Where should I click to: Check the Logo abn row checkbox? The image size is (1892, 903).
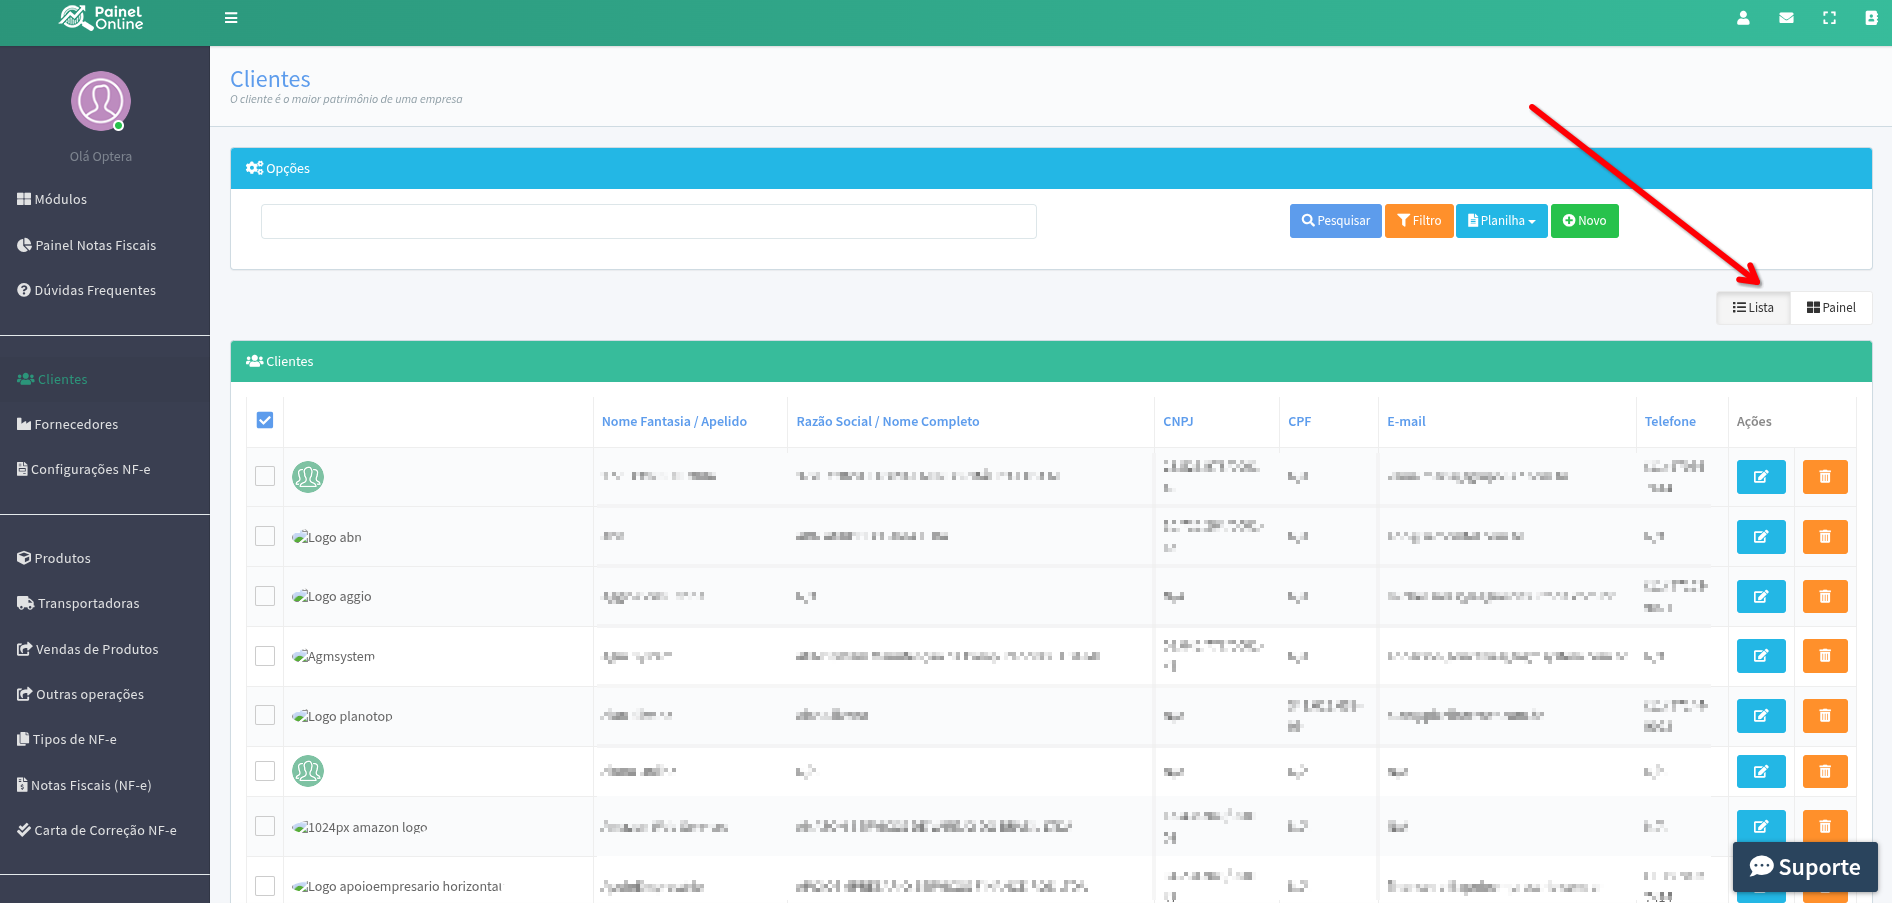click(265, 537)
